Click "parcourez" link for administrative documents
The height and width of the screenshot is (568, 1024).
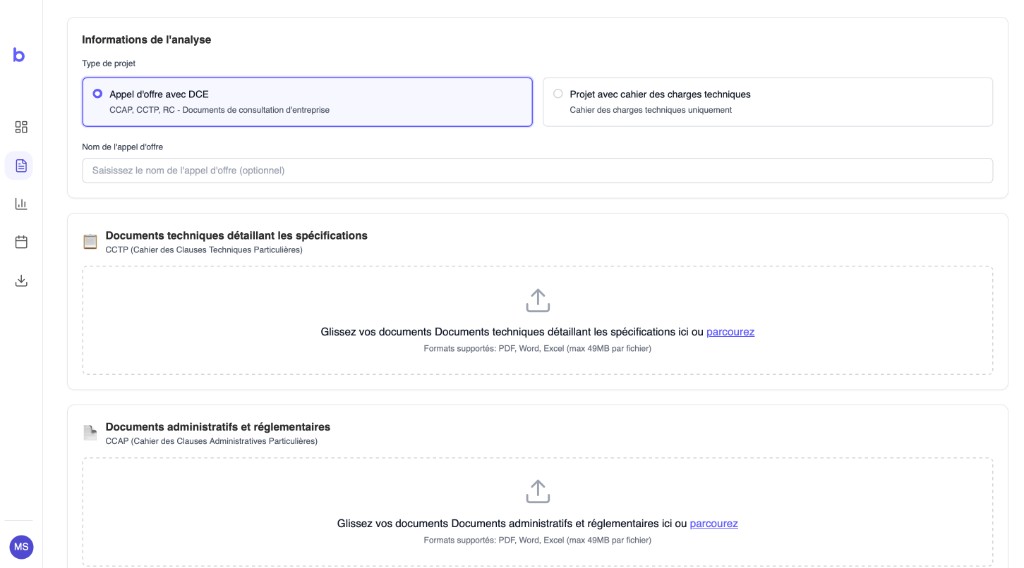pyautogui.click(x=713, y=524)
